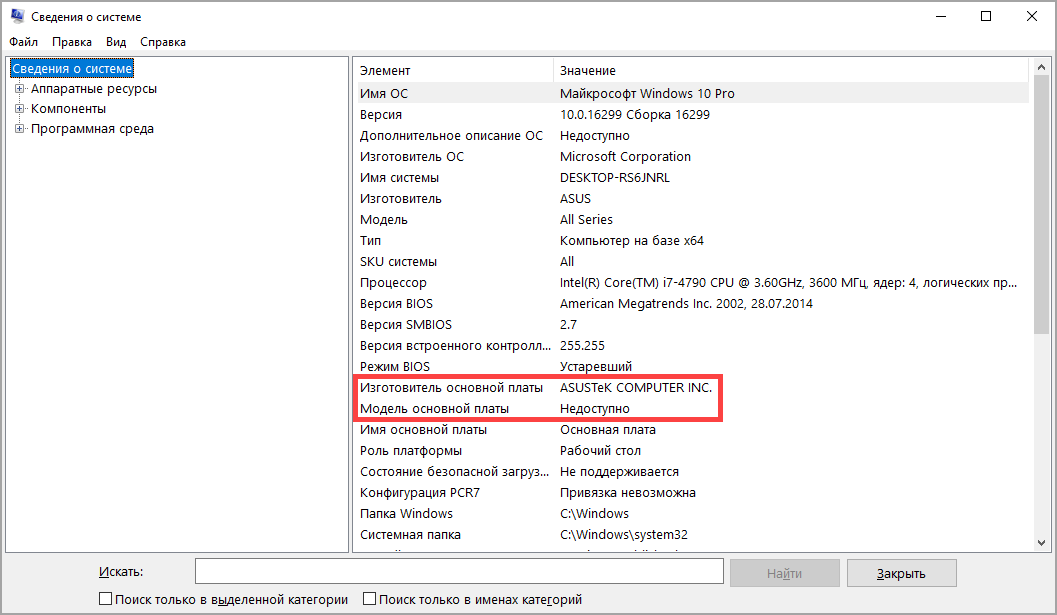Image resolution: width=1057 pixels, height=615 pixels.
Task: Click the Рабочий стол value
Action: tap(601, 450)
